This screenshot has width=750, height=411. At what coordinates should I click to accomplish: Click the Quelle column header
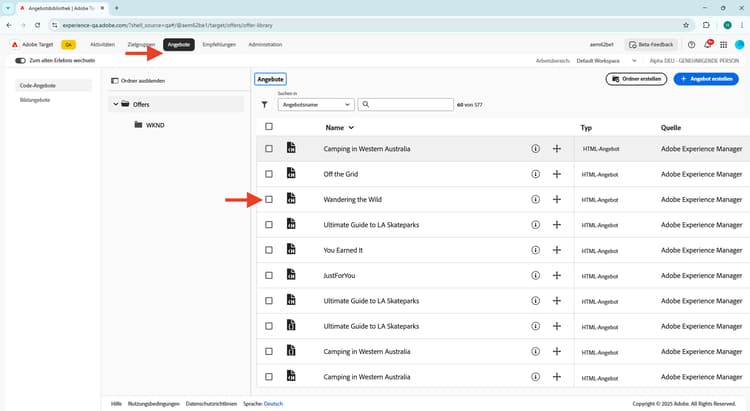click(x=671, y=128)
